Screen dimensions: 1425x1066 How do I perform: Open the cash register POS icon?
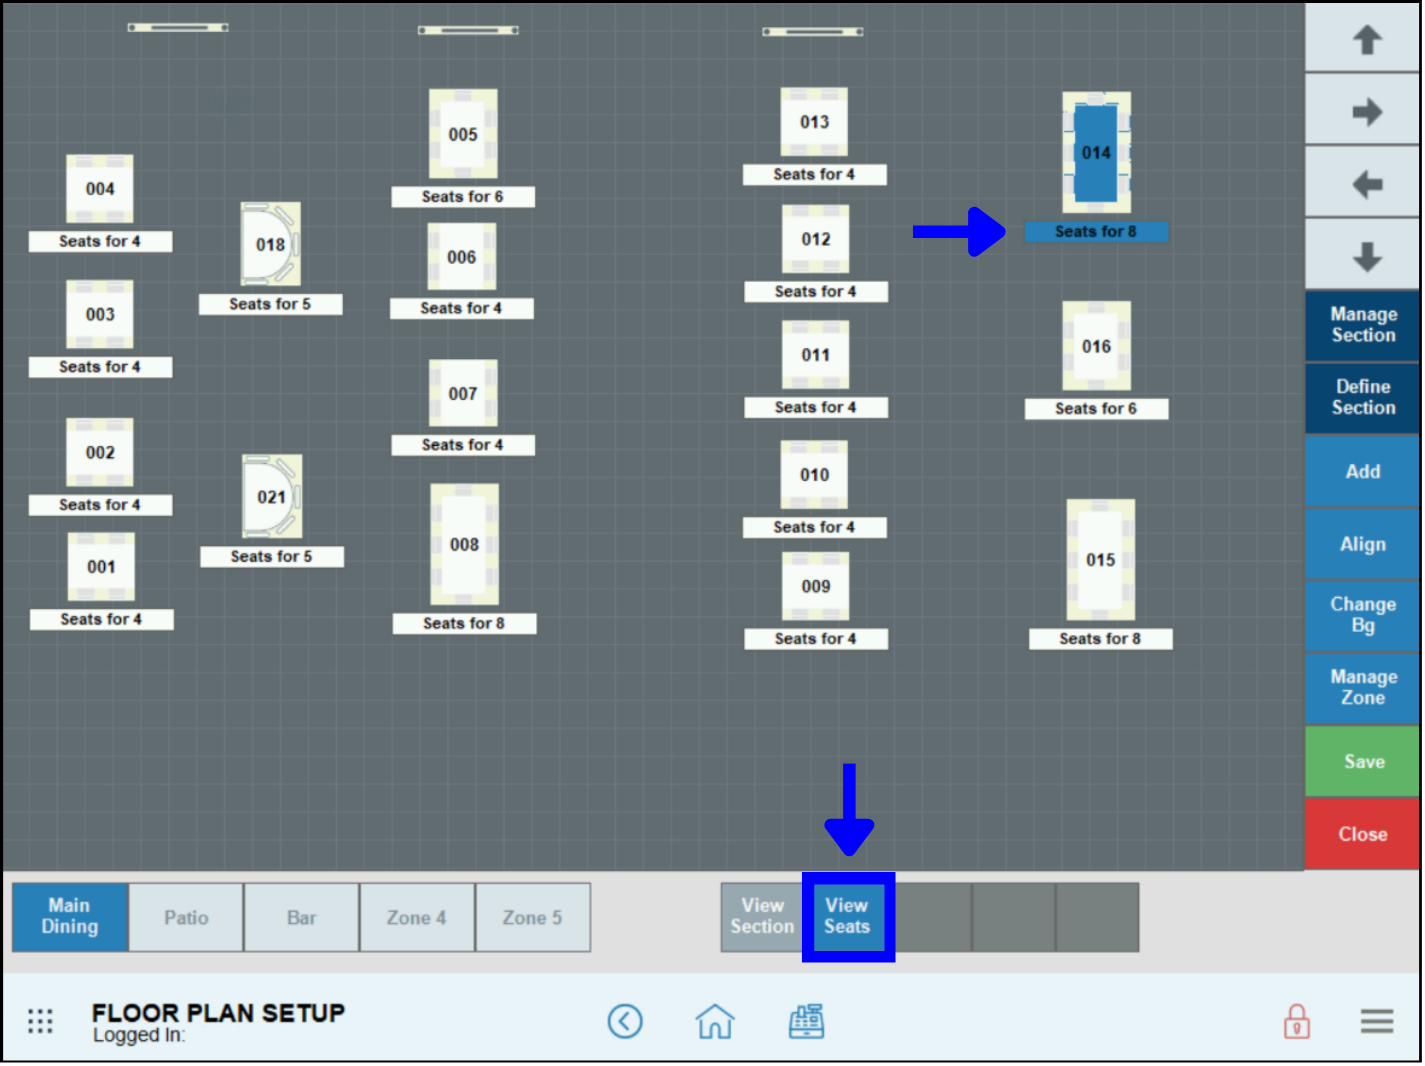click(807, 1021)
